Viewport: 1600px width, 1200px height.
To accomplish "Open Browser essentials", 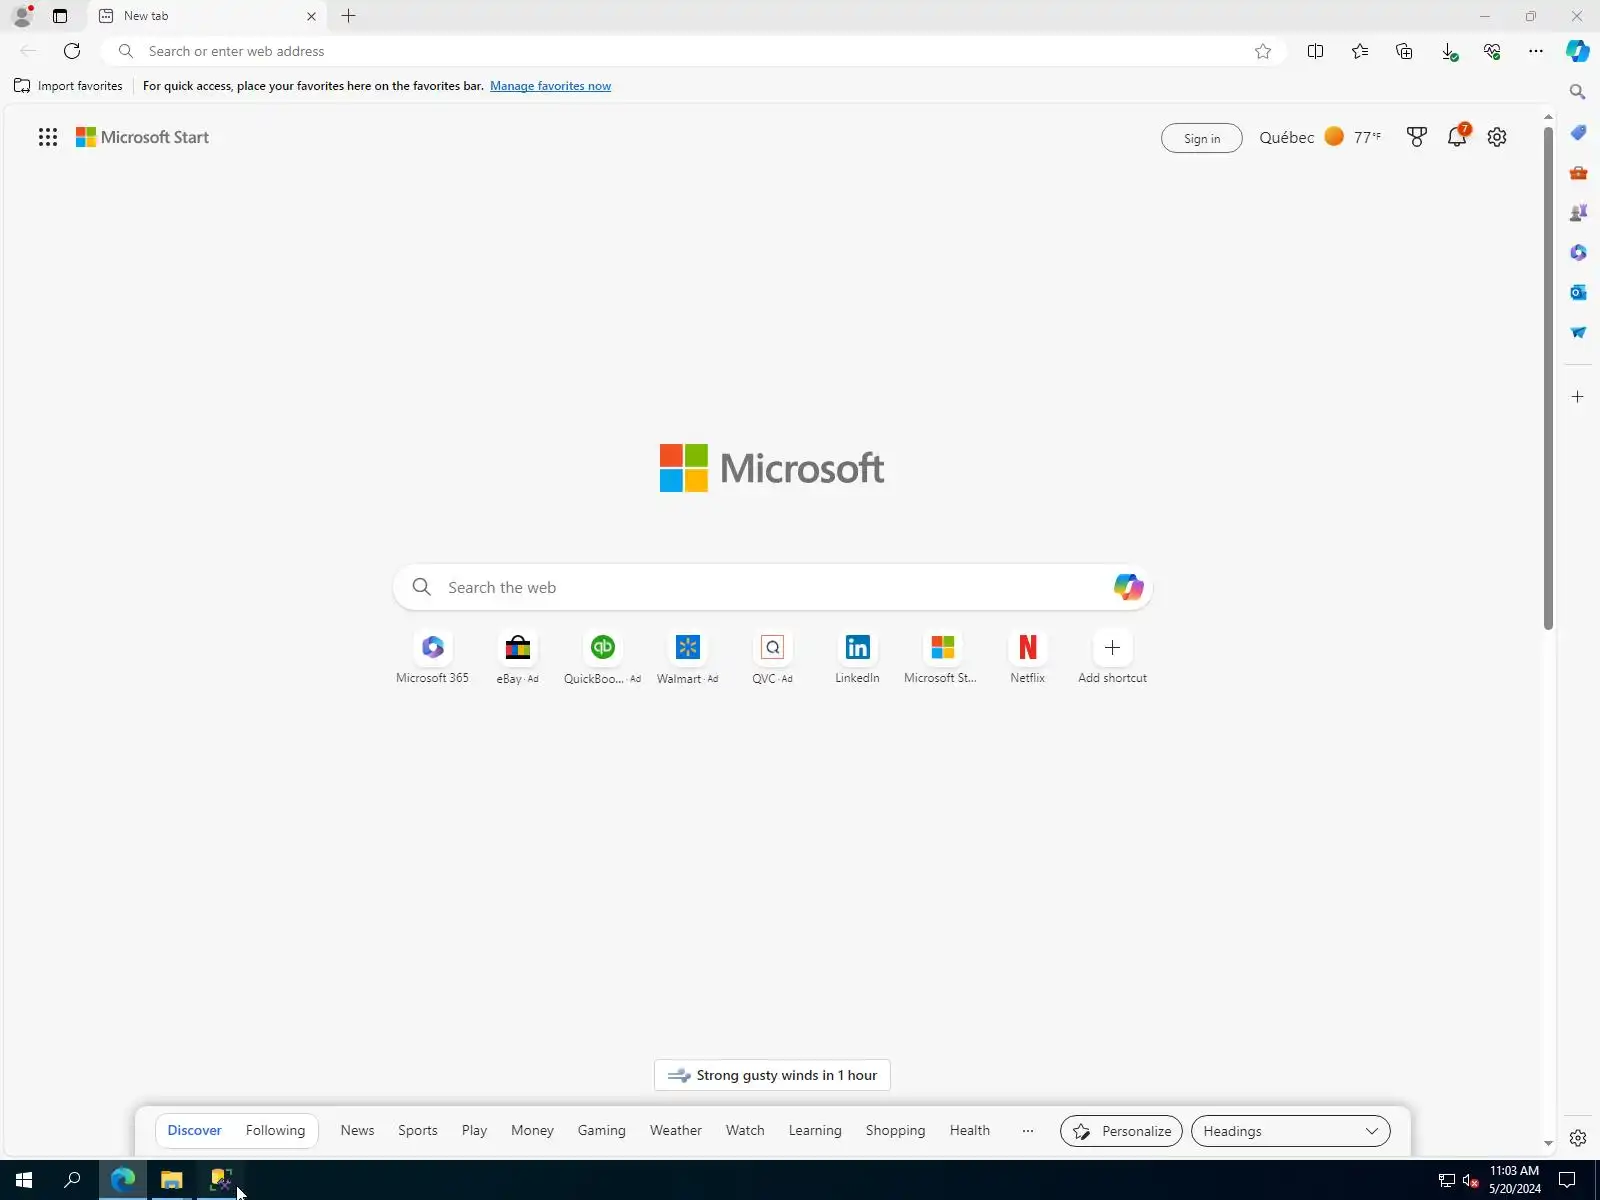I will (1492, 51).
